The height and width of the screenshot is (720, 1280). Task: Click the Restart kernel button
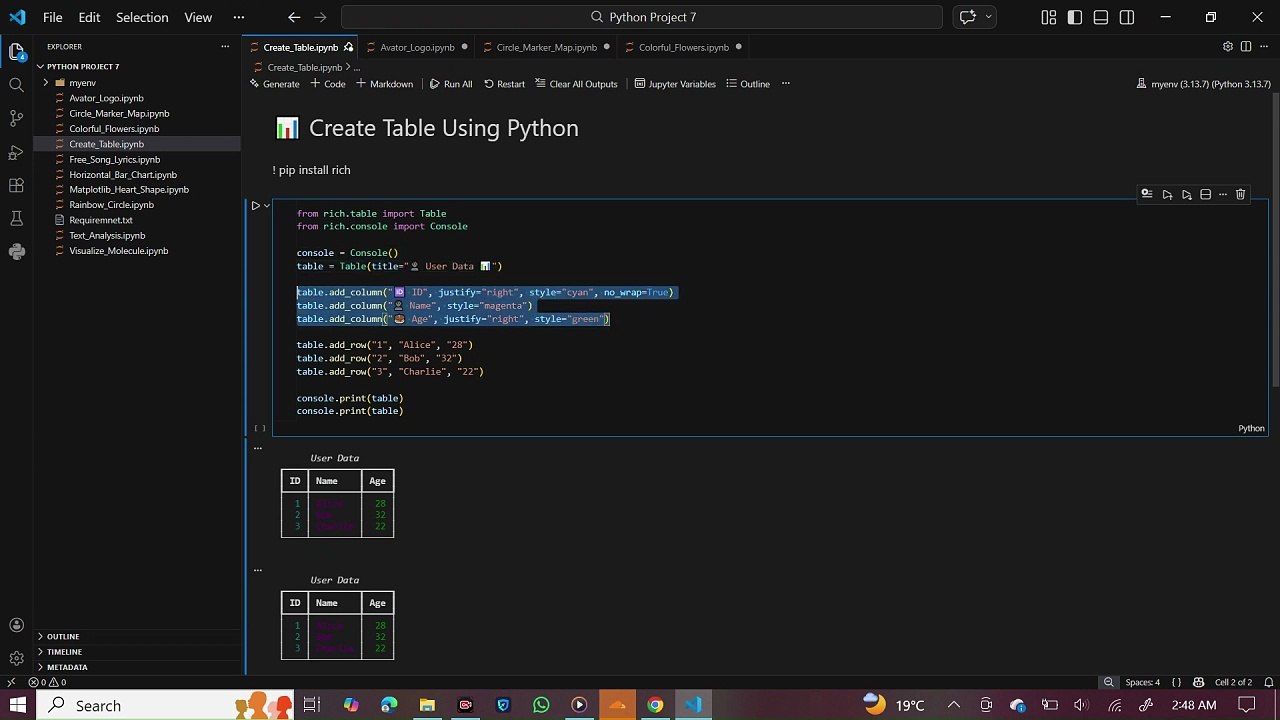(504, 84)
